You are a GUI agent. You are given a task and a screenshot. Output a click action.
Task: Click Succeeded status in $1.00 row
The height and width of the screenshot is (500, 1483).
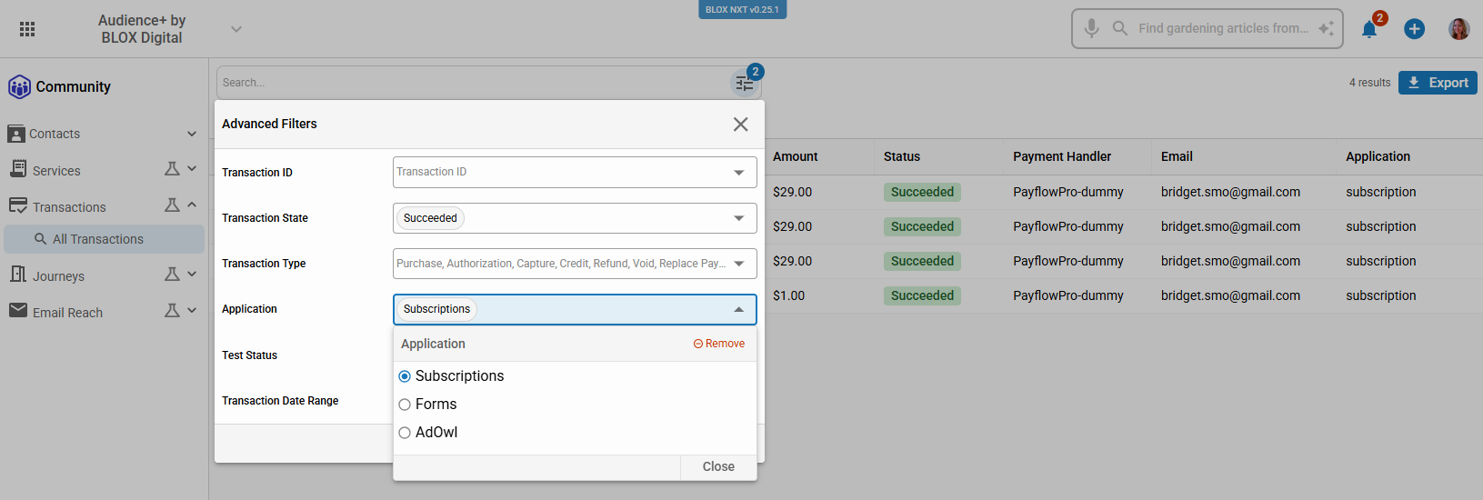pos(922,296)
